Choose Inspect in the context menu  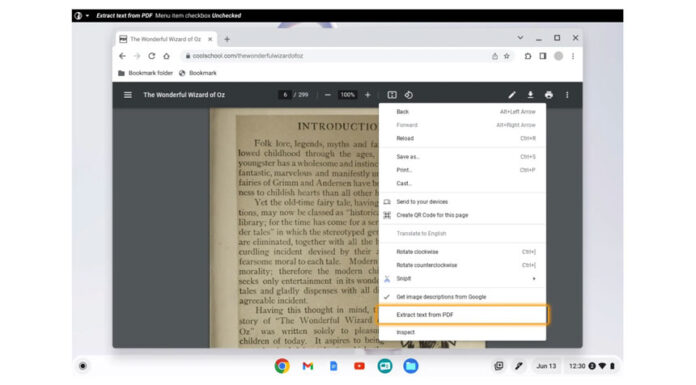462,332
